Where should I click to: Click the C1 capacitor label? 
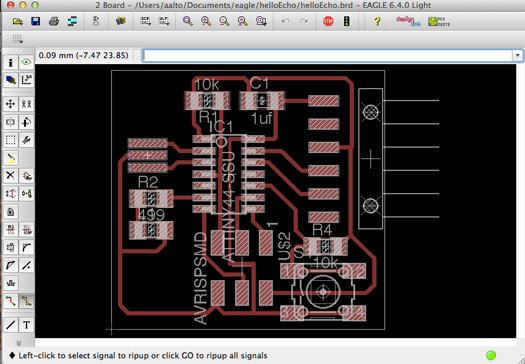(259, 83)
